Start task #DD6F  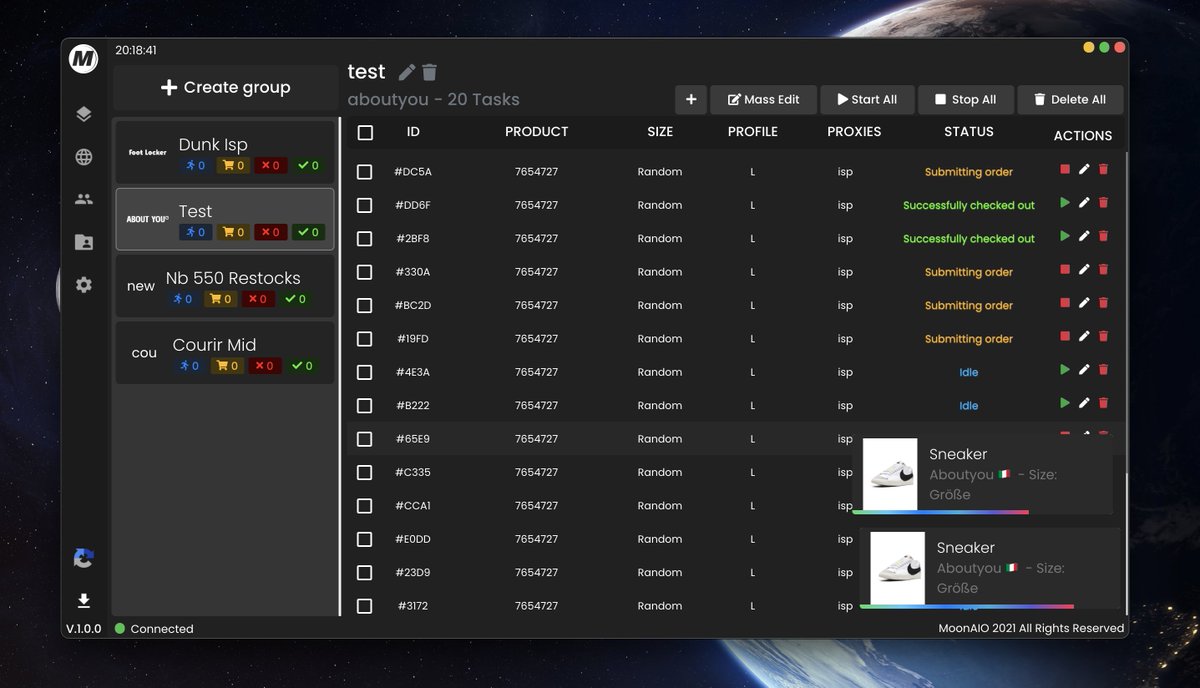(x=1065, y=203)
